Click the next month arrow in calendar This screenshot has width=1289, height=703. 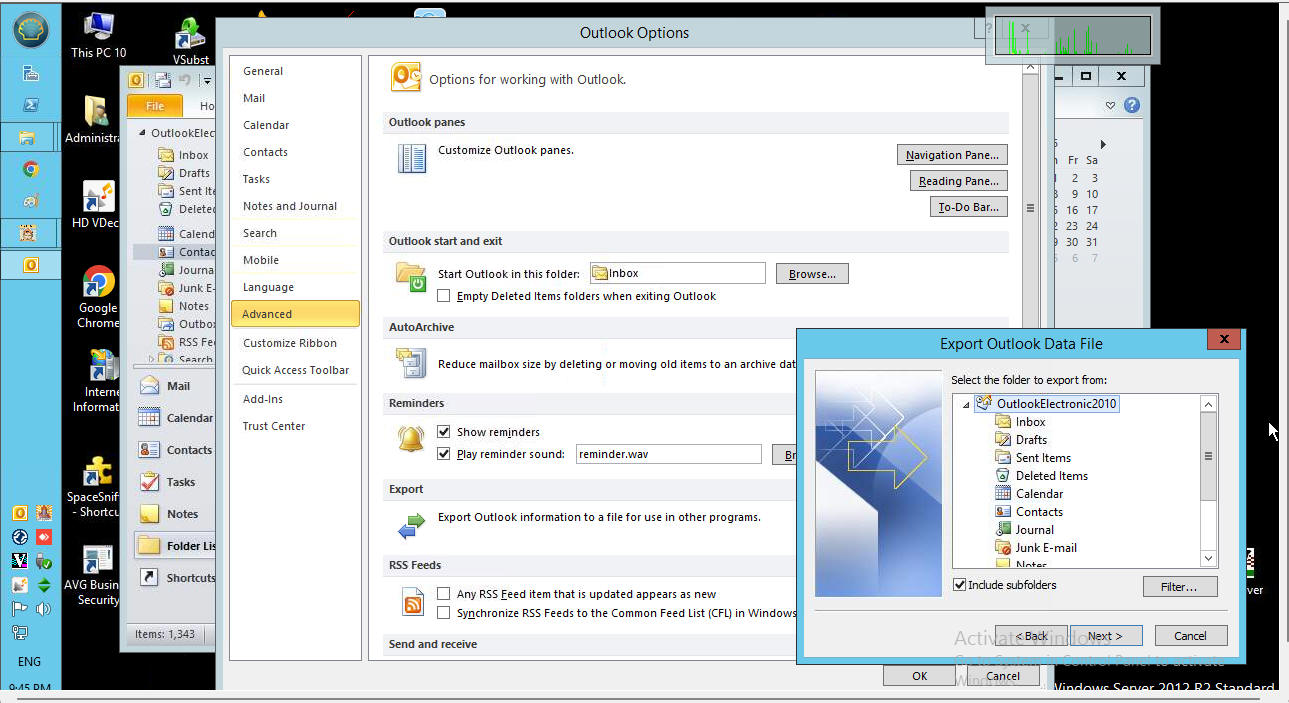[x=1103, y=145]
